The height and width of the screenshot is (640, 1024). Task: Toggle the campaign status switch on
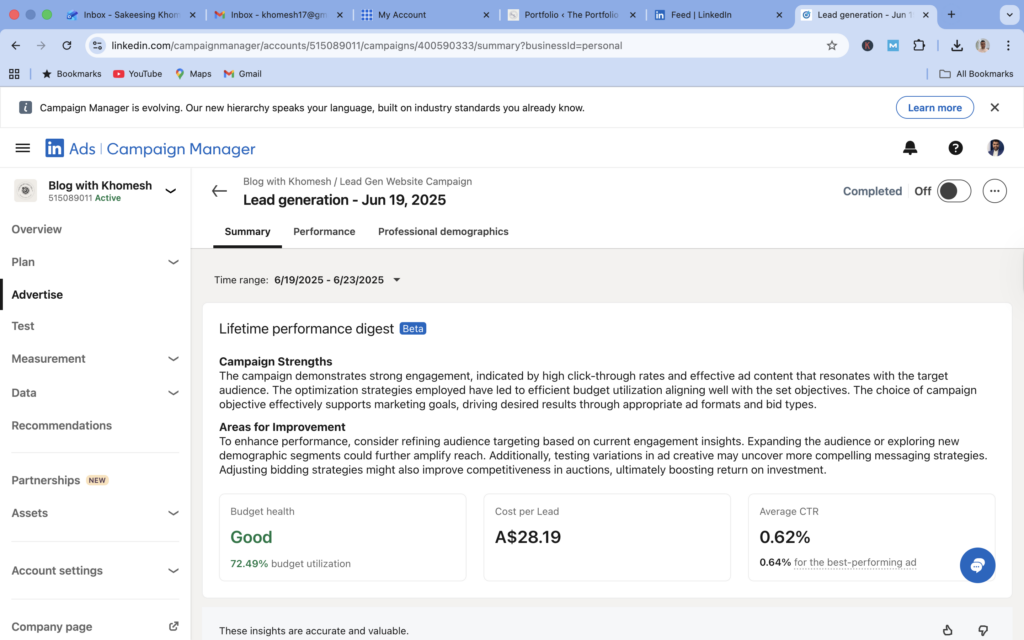(x=953, y=191)
